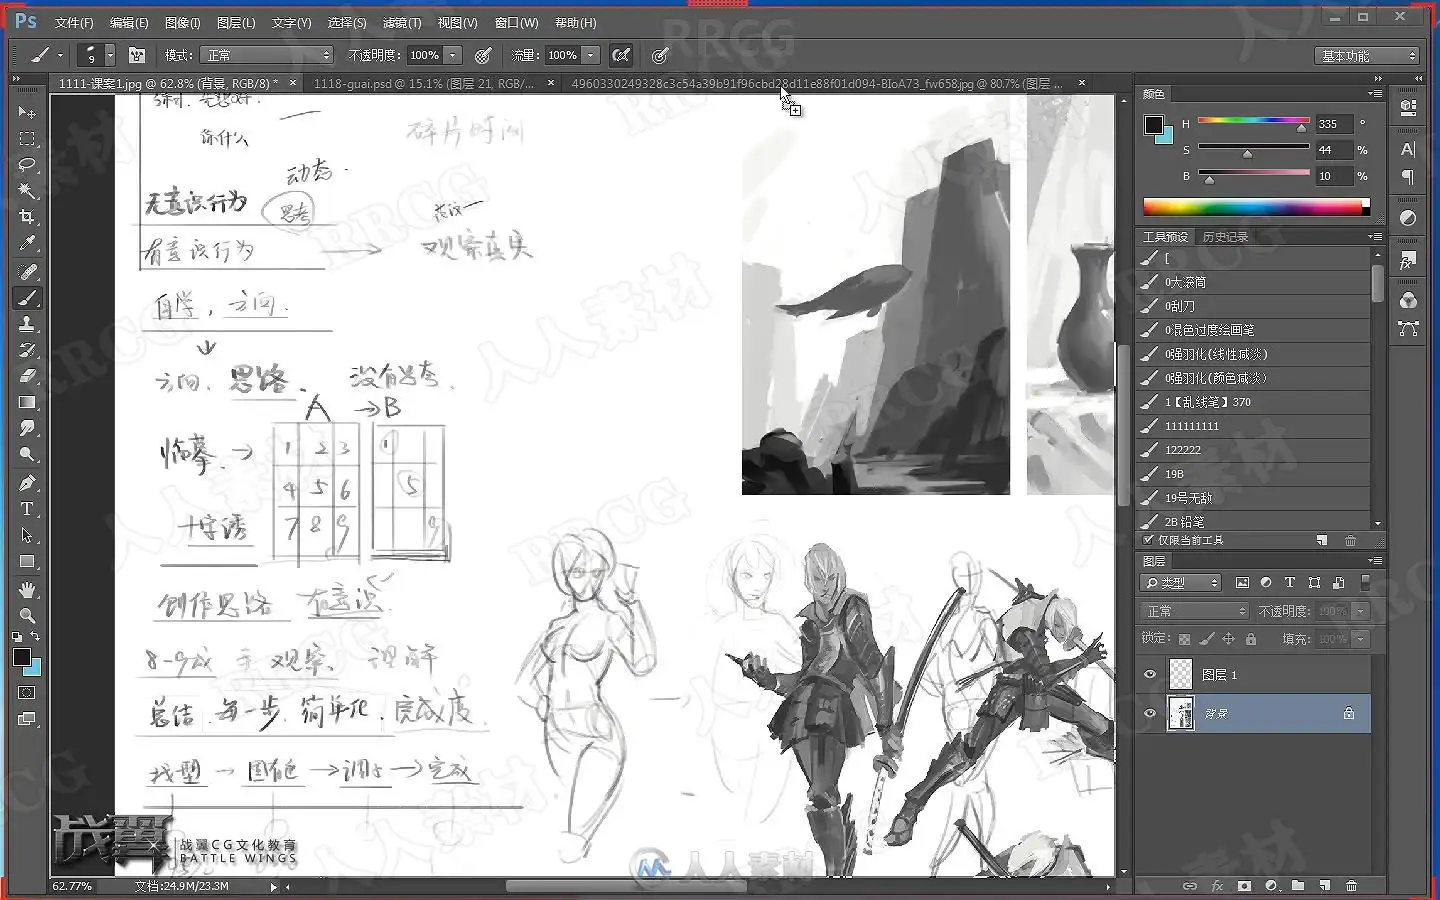The width and height of the screenshot is (1440, 900).
Task: Open the 基本功能 workspace dropdown
Action: [1367, 56]
